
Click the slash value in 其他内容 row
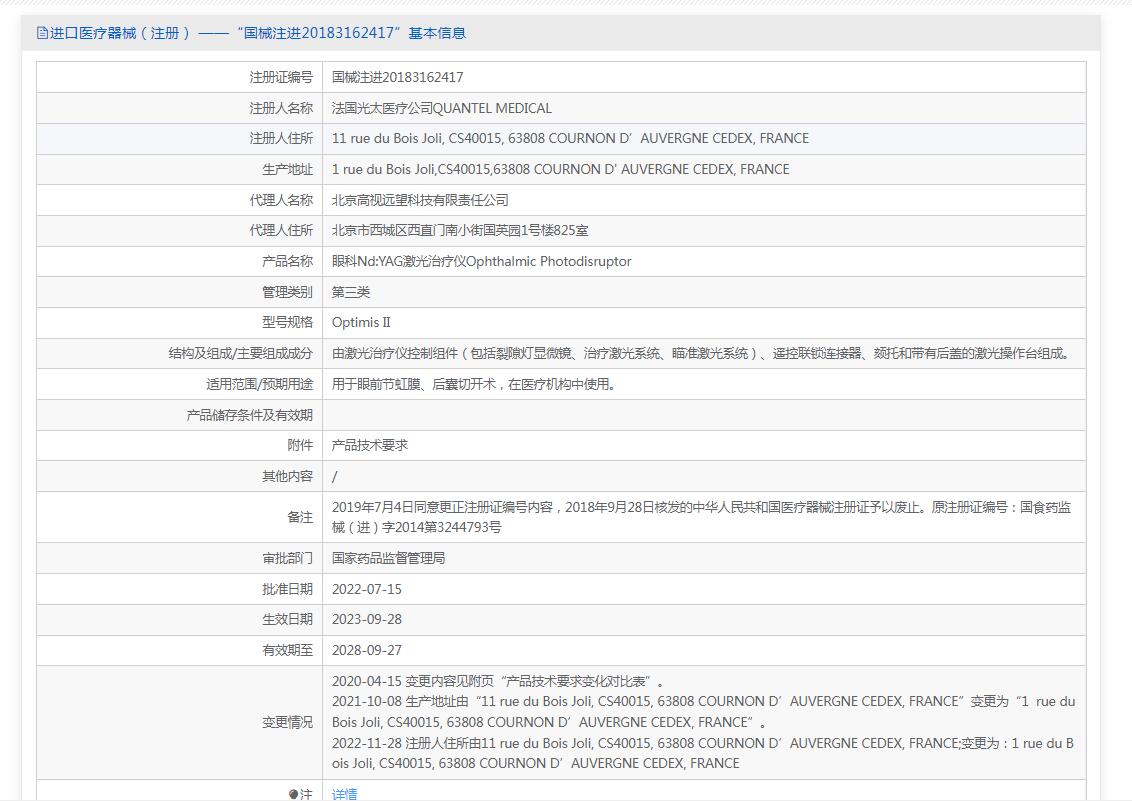334,476
